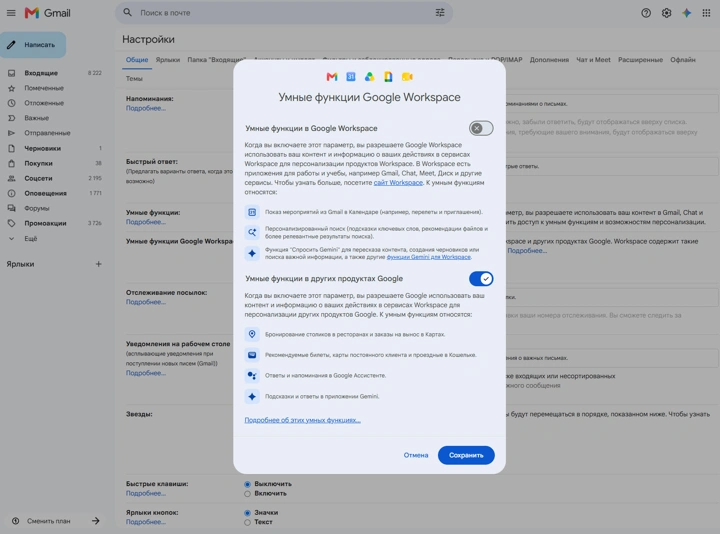Select Включить for keyboard shortcuts
720x534 pixels.
tap(248, 494)
